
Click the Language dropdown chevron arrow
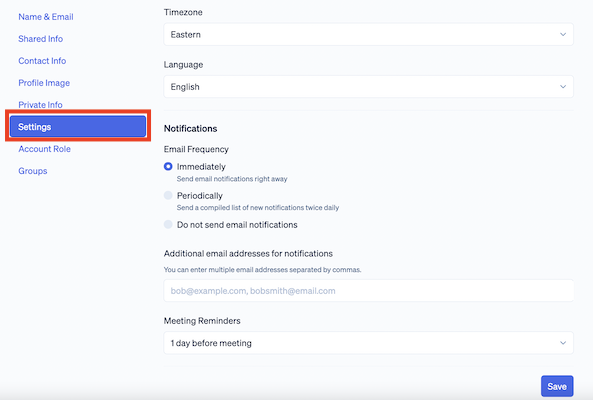click(x=563, y=87)
